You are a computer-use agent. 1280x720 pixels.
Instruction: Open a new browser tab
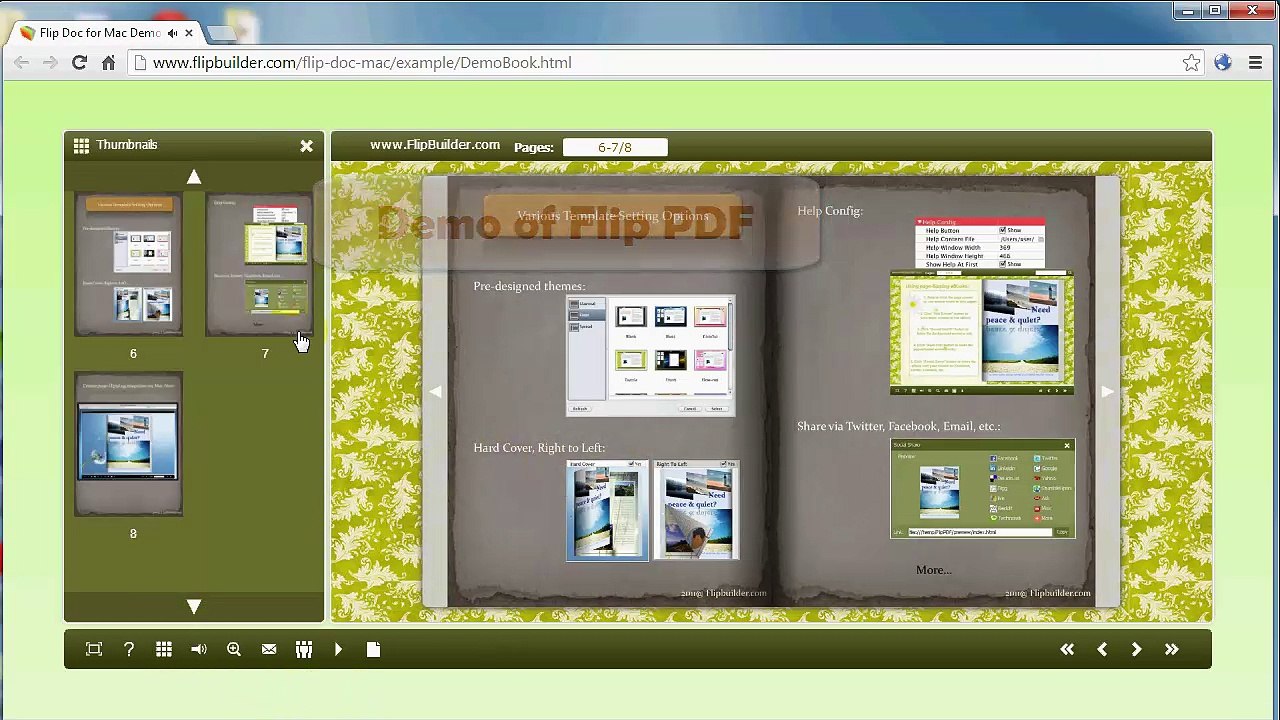(222, 33)
